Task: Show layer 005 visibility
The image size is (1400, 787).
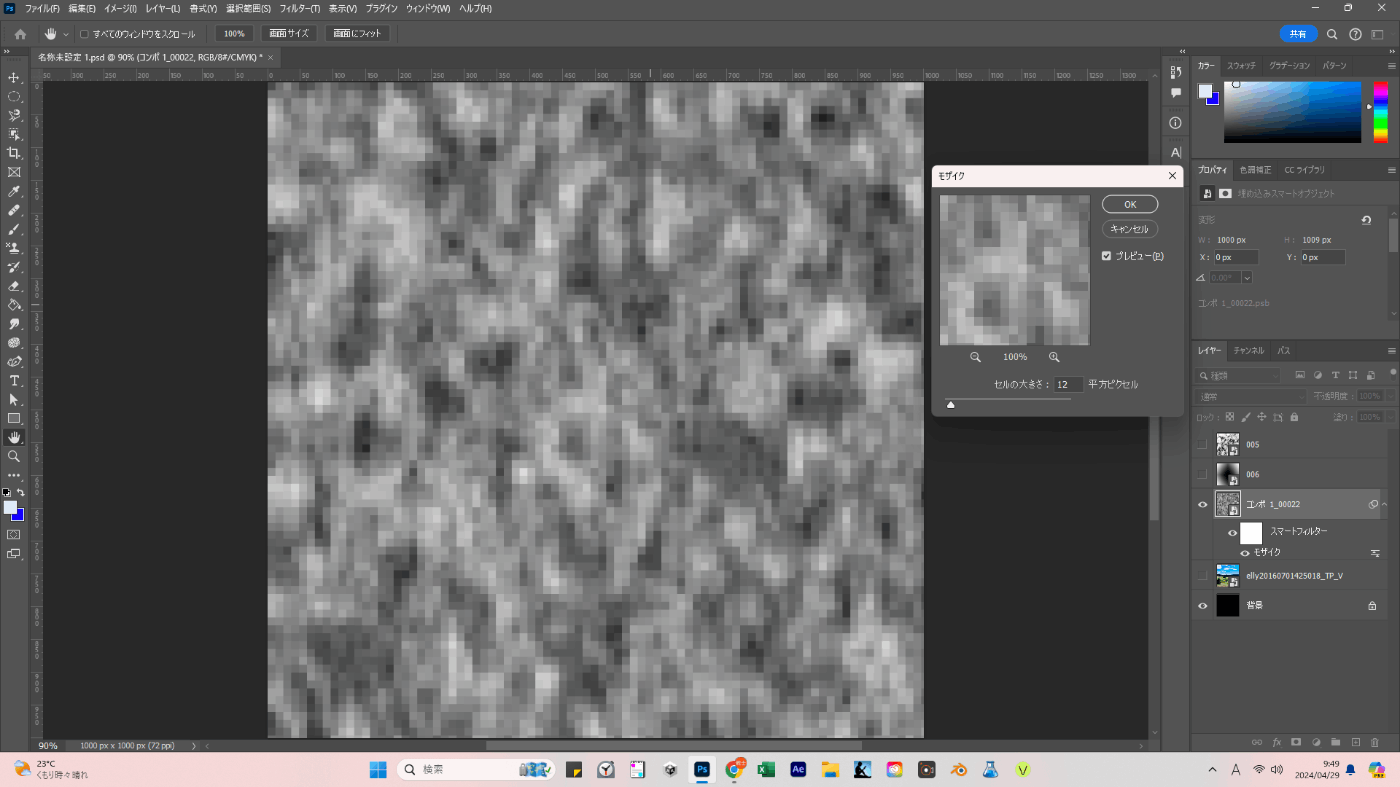Action: (x=1202, y=445)
